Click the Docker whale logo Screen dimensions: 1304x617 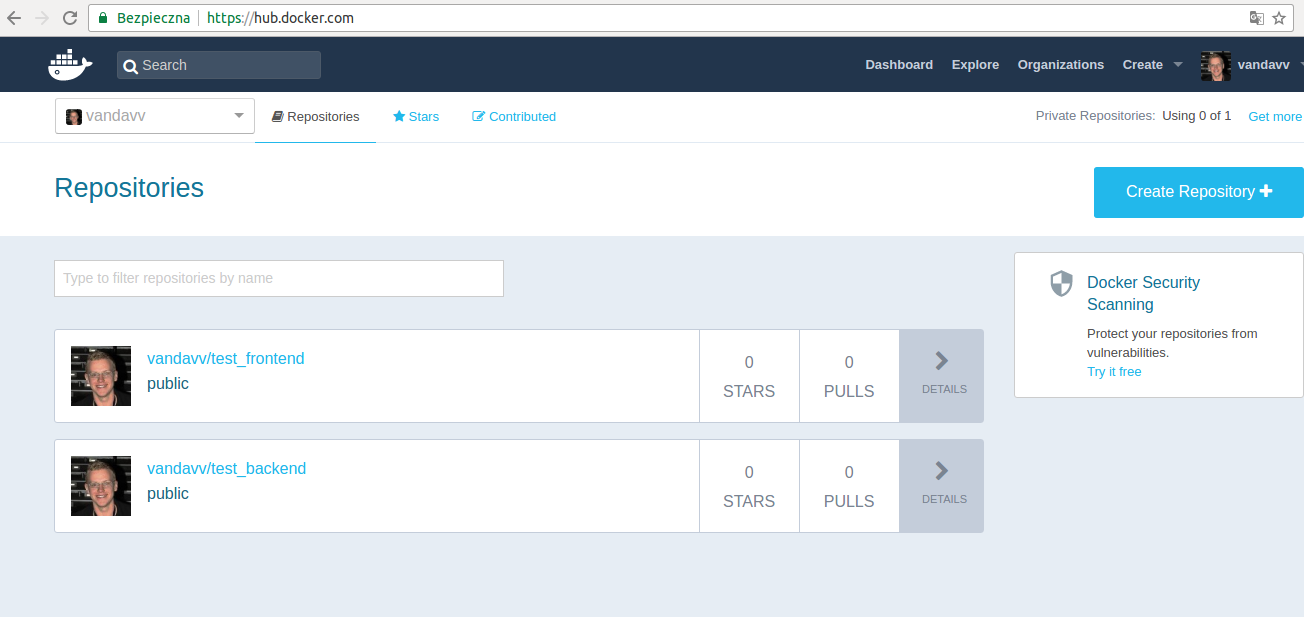coord(70,64)
